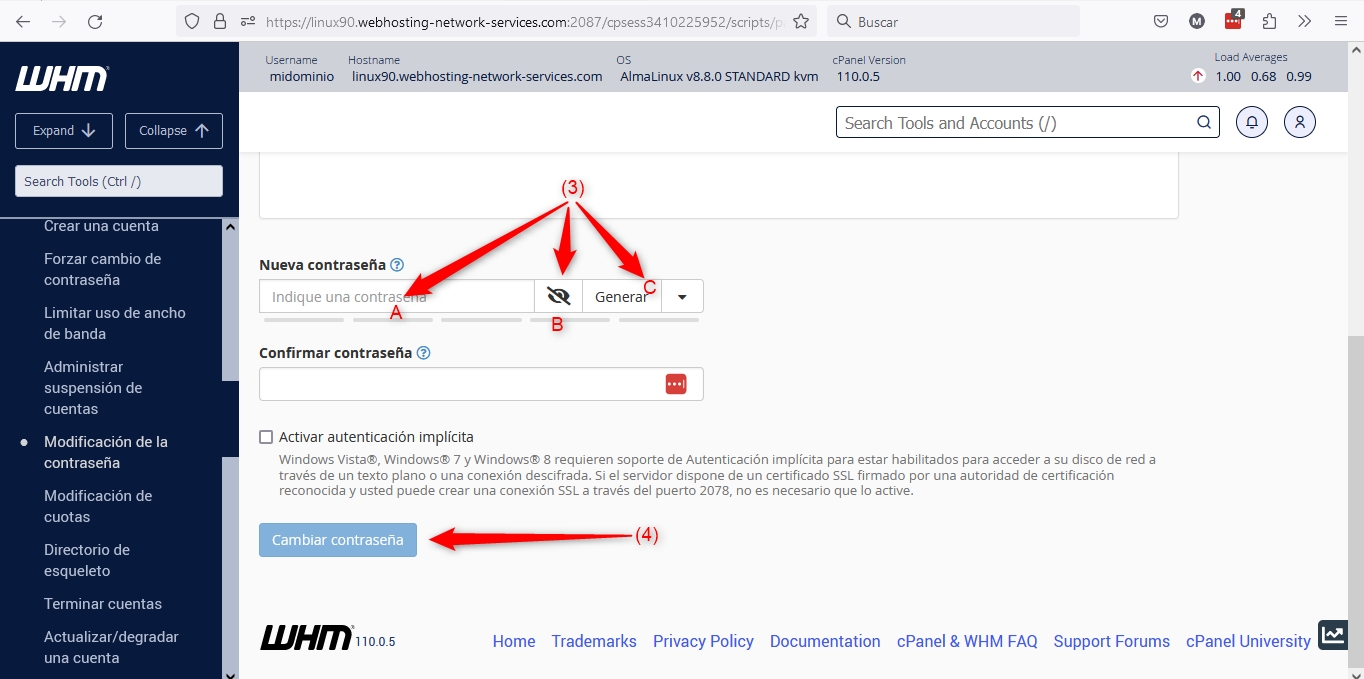Toggle password visibility eye icon

coord(558,296)
